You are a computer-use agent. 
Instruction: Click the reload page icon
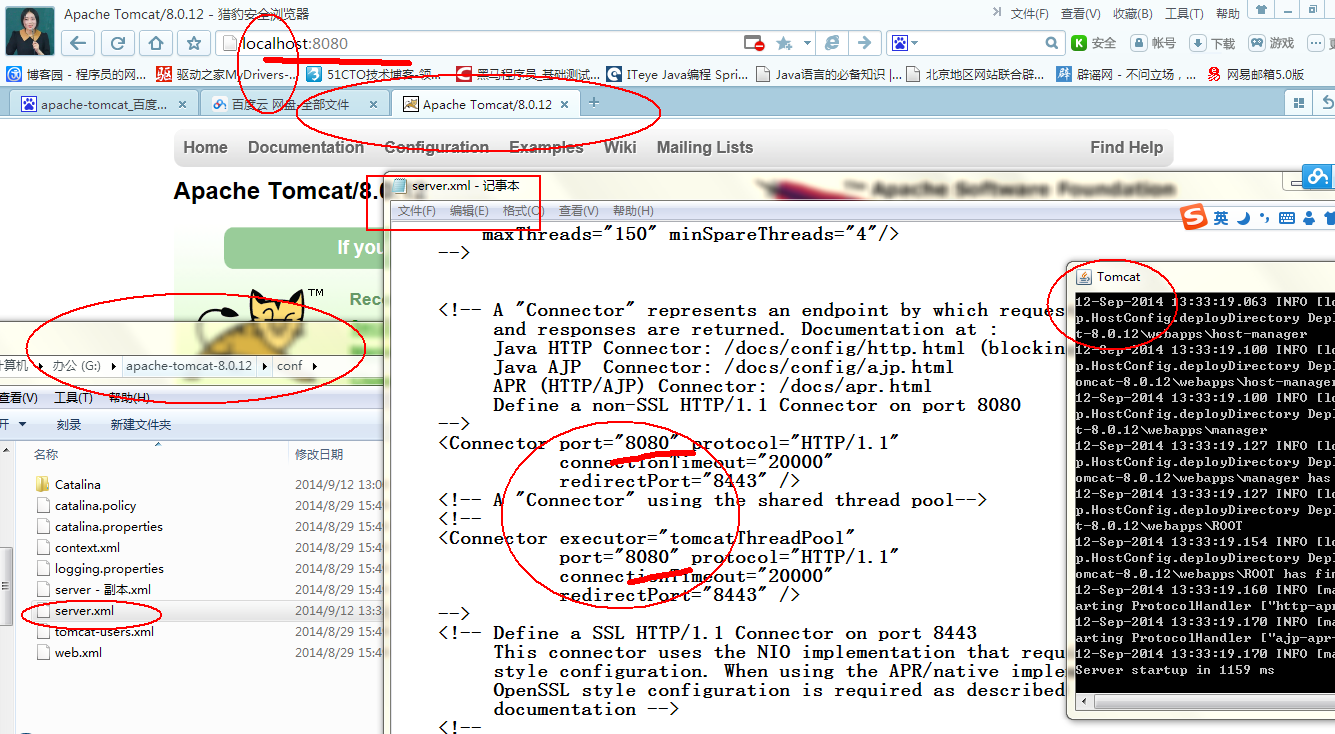pos(117,43)
